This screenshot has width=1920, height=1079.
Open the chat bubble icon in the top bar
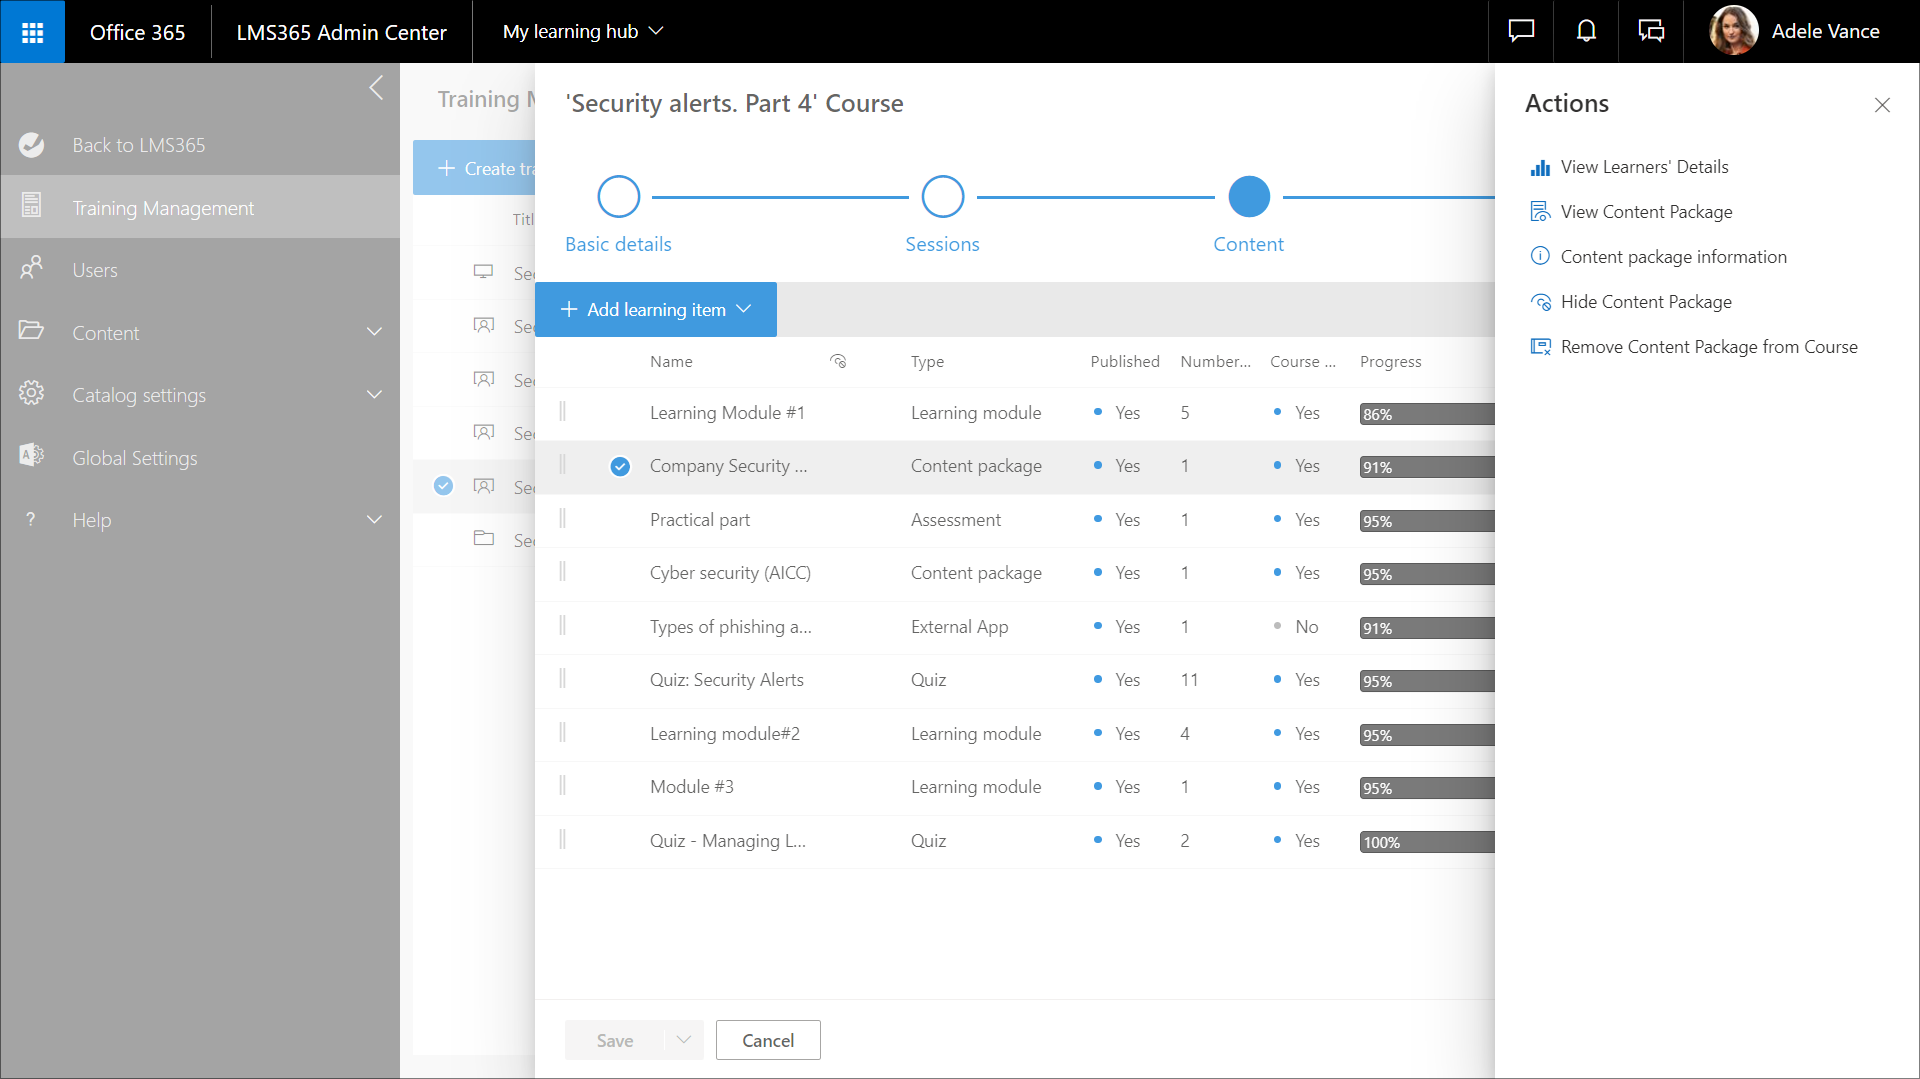point(1521,32)
